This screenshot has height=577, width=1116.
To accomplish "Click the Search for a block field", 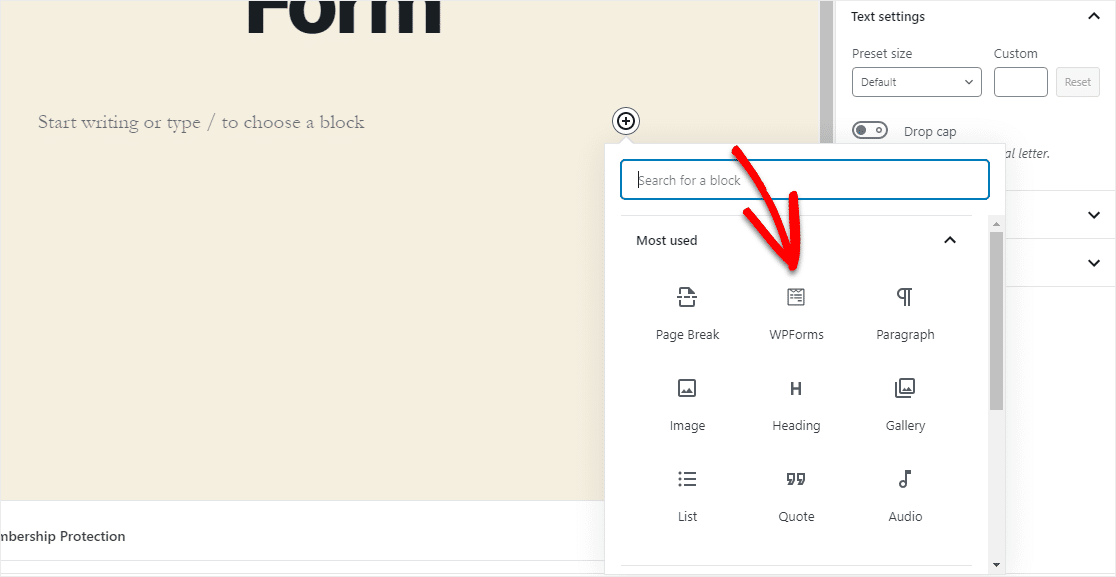I will (804, 180).
